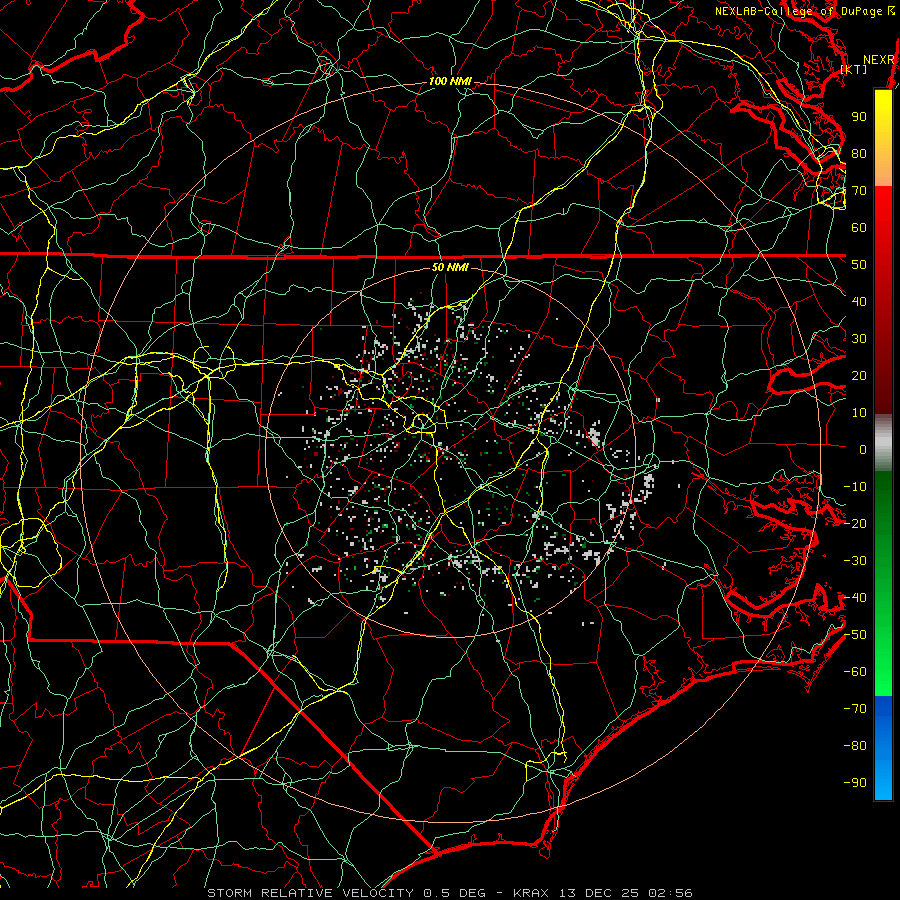Click the 0 knot scale label
Viewport: 900px width, 900px height.
pos(863,449)
